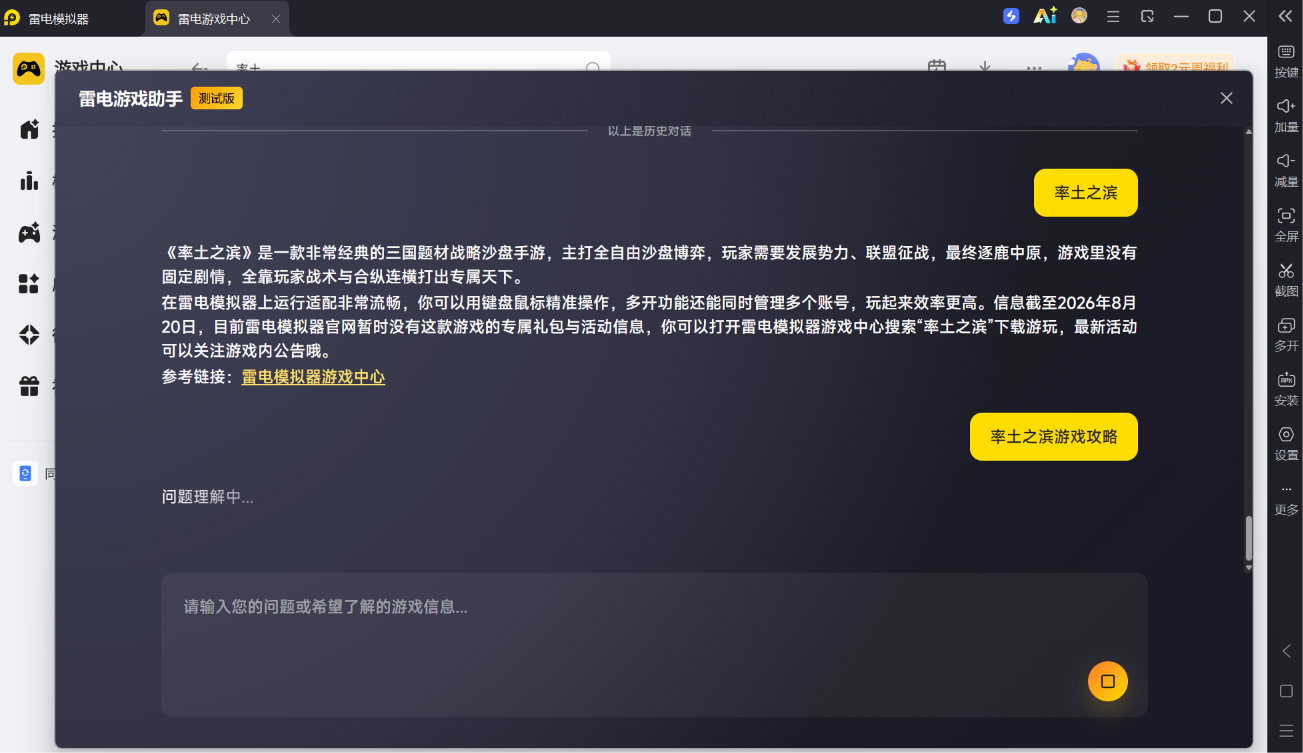Open the keyboard mapping (按键) tool

[1286, 60]
